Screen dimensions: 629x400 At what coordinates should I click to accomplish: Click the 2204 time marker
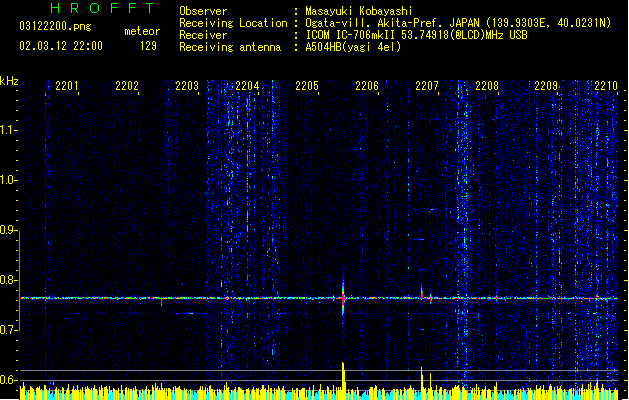point(247,85)
